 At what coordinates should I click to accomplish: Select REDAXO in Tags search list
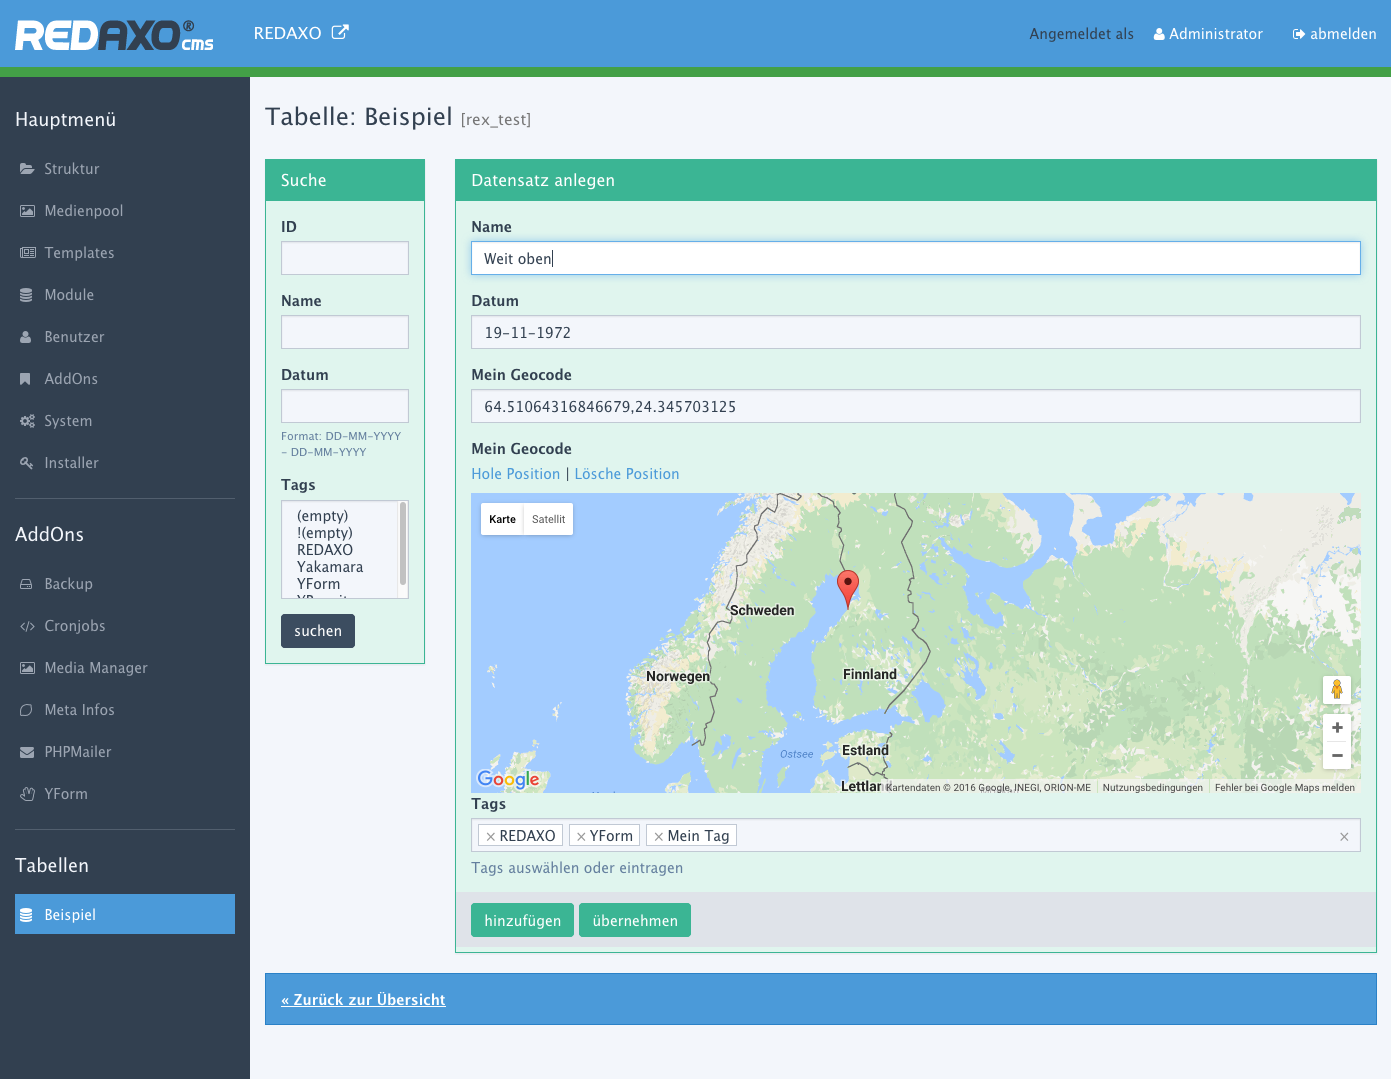click(x=325, y=550)
